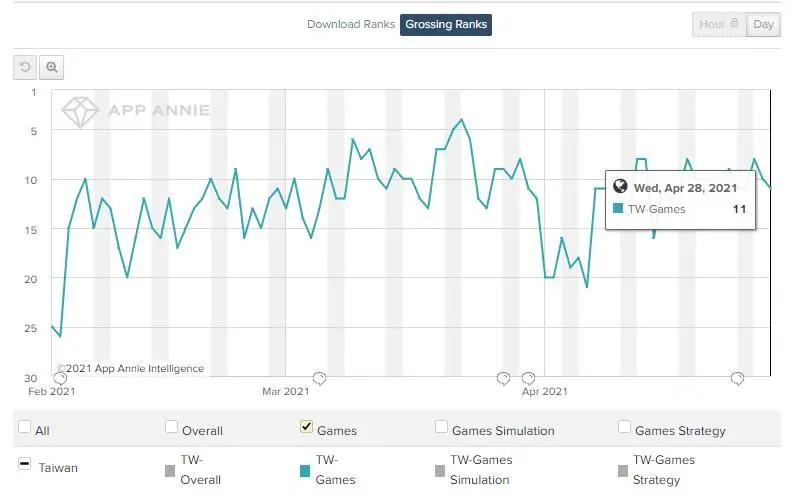Select the Grossing Ranks tab

[x=446, y=24]
